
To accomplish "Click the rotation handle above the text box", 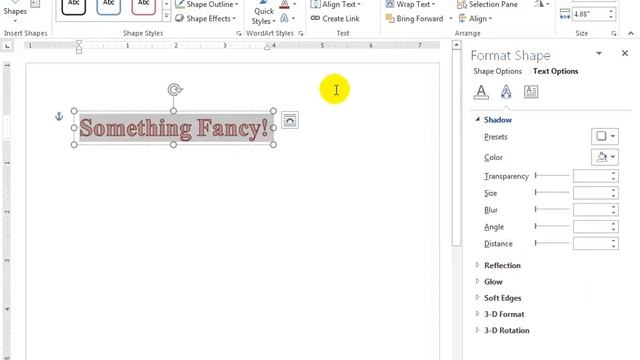I will click(x=175, y=89).
